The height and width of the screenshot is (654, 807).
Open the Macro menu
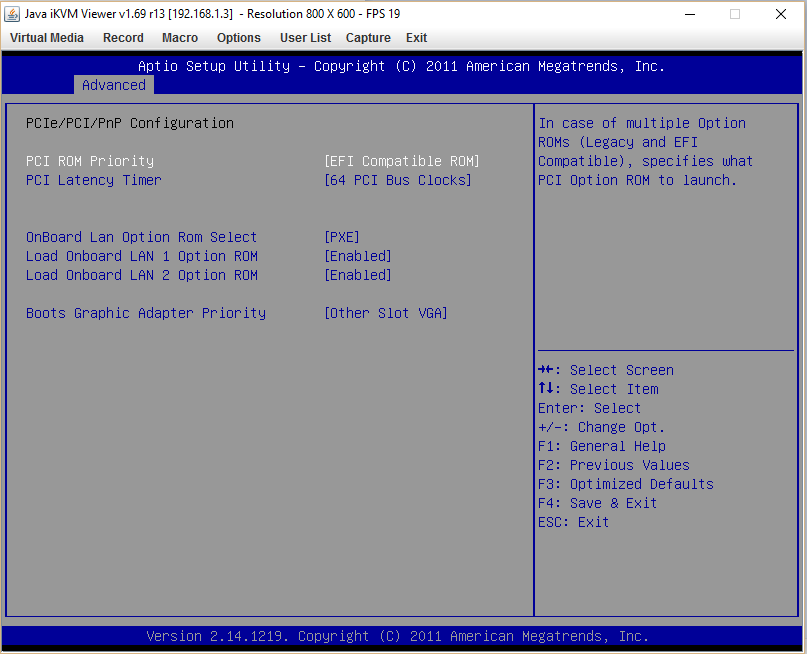tap(180, 38)
